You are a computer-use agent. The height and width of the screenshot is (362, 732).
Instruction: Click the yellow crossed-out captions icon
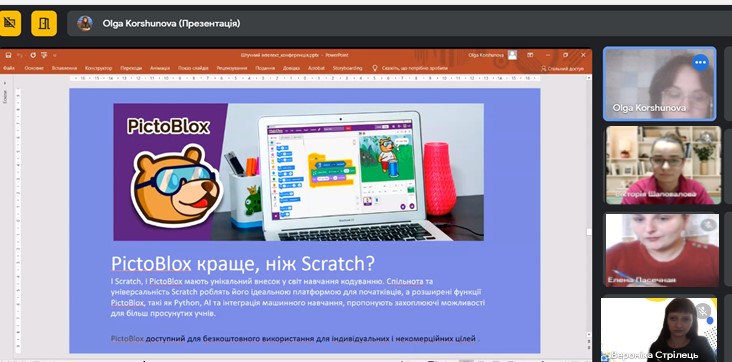pyautogui.click(x=9, y=23)
